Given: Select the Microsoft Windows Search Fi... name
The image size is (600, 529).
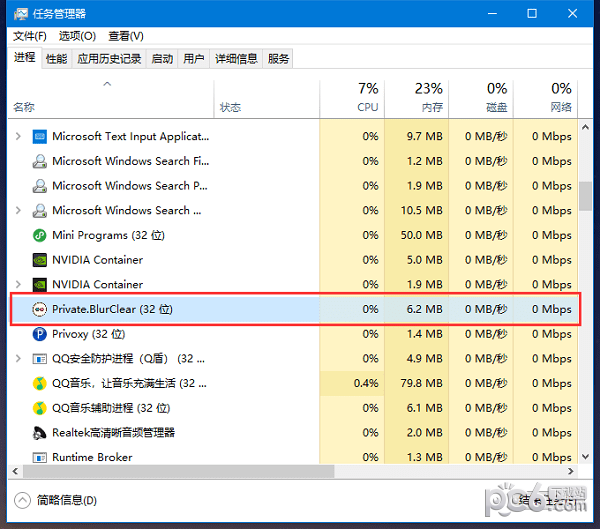Looking at the screenshot, I should [x=131, y=161].
